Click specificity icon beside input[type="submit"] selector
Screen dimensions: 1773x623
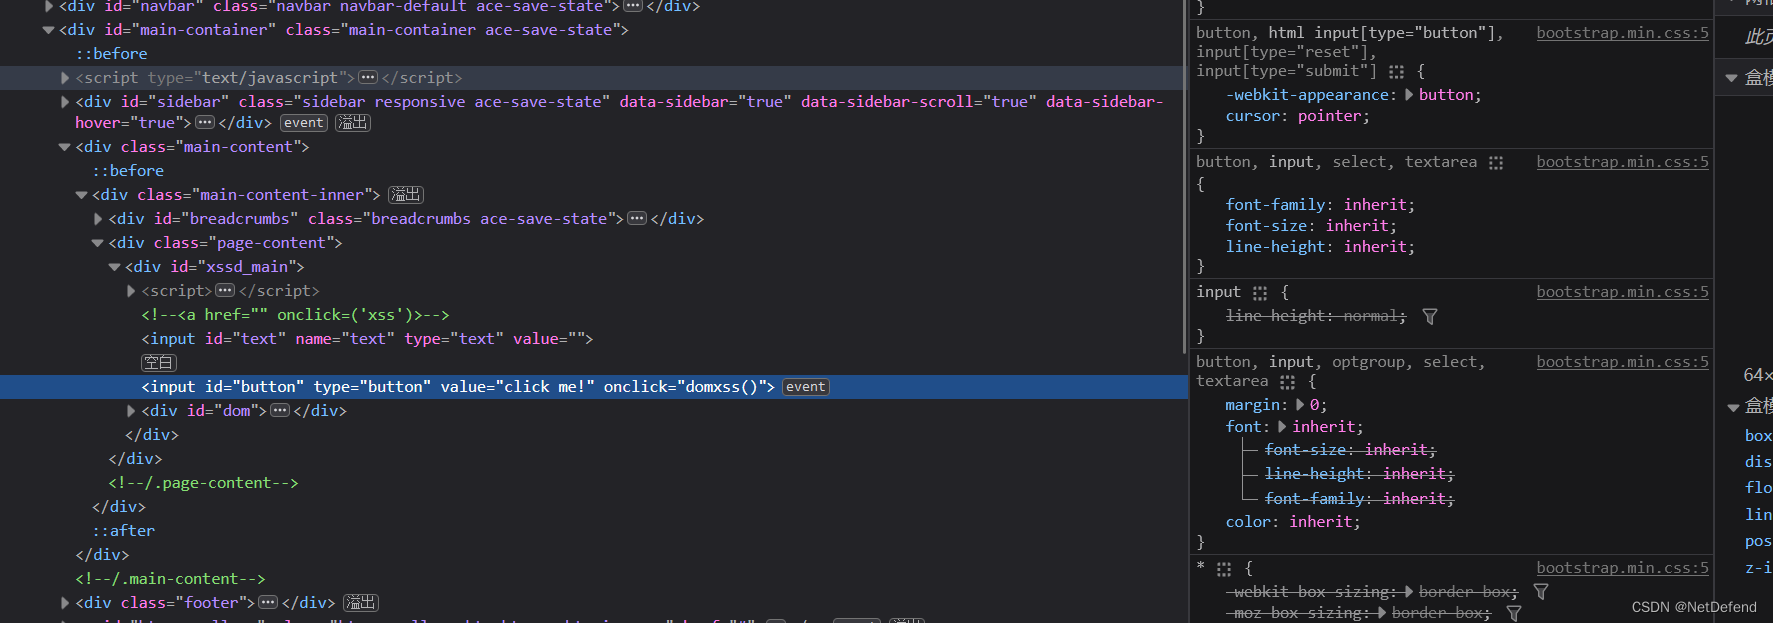[x=1396, y=72]
